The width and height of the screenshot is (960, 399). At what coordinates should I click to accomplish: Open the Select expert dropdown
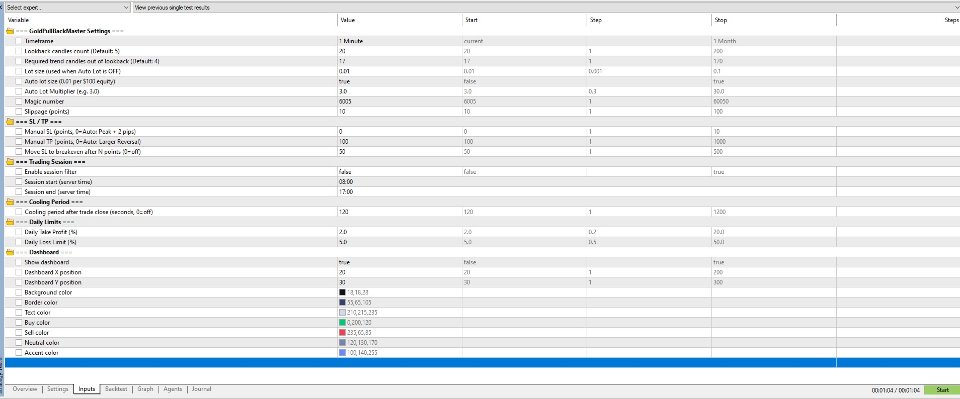point(67,7)
